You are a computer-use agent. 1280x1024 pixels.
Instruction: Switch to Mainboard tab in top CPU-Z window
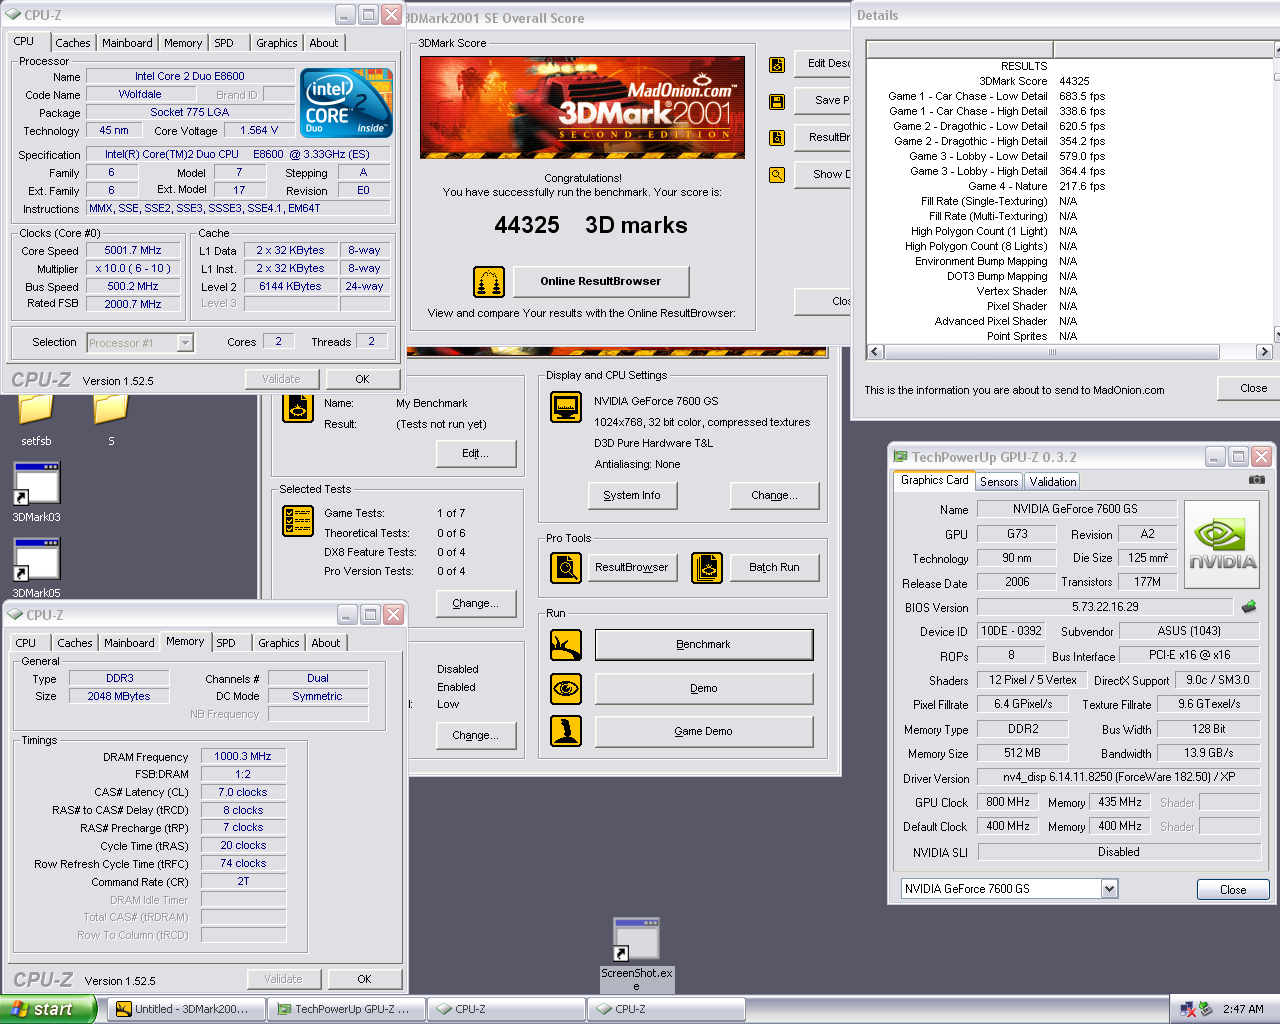coord(127,43)
